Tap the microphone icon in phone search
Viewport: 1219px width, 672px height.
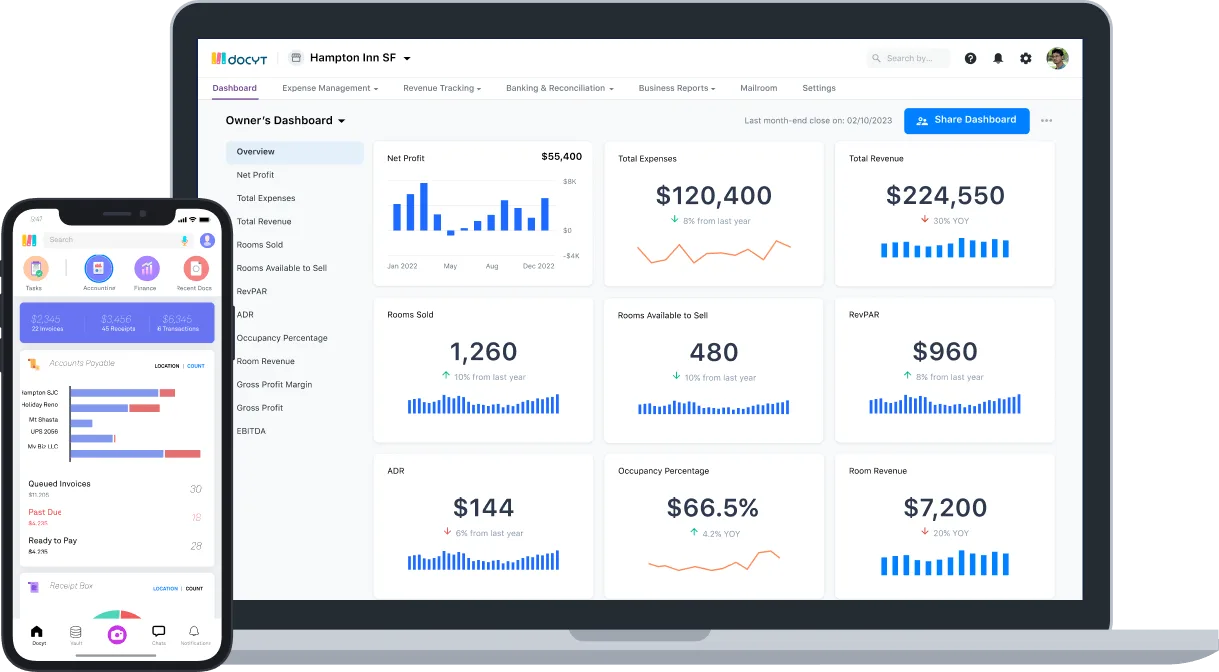pyautogui.click(x=184, y=240)
